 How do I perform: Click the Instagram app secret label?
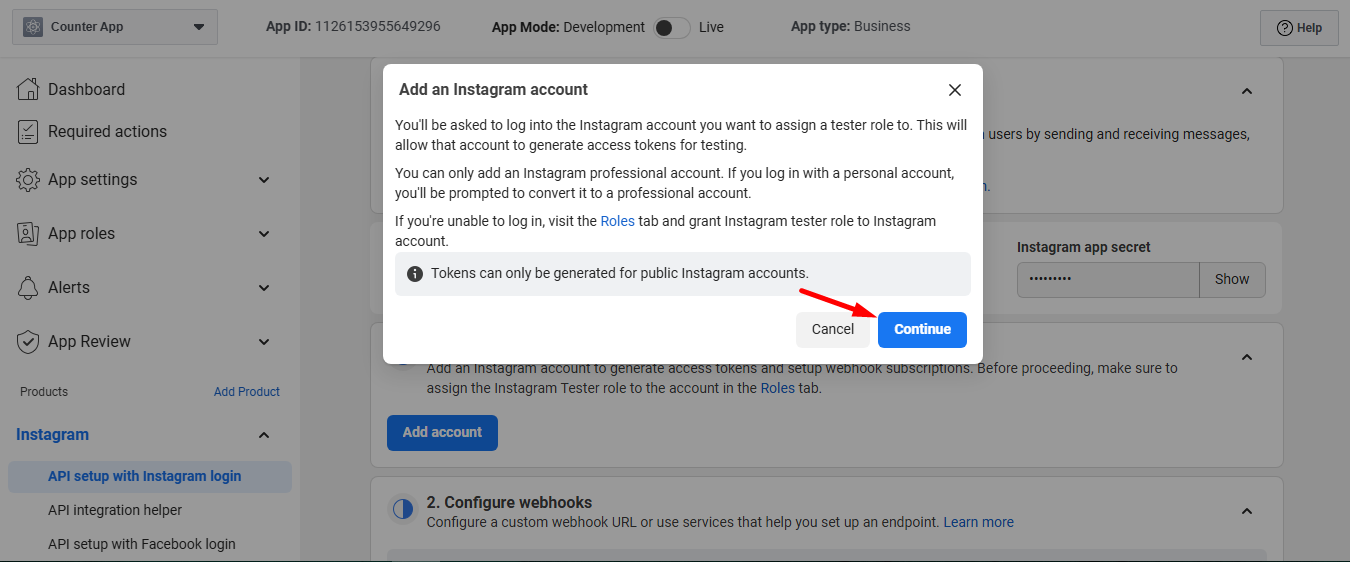pos(1084,247)
